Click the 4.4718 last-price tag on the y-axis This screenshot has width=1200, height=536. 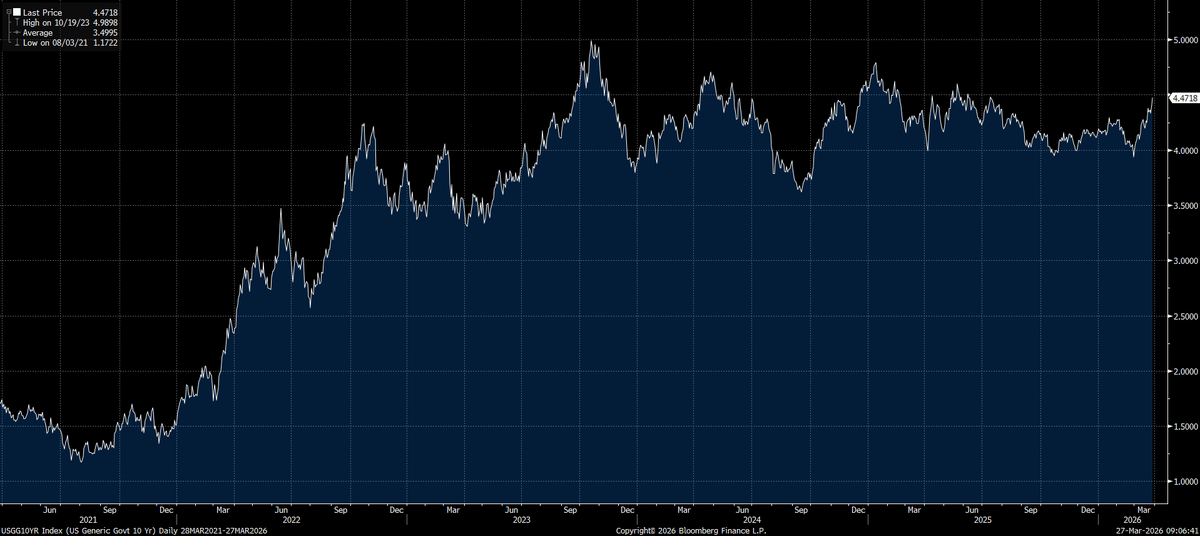(x=1183, y=98)
